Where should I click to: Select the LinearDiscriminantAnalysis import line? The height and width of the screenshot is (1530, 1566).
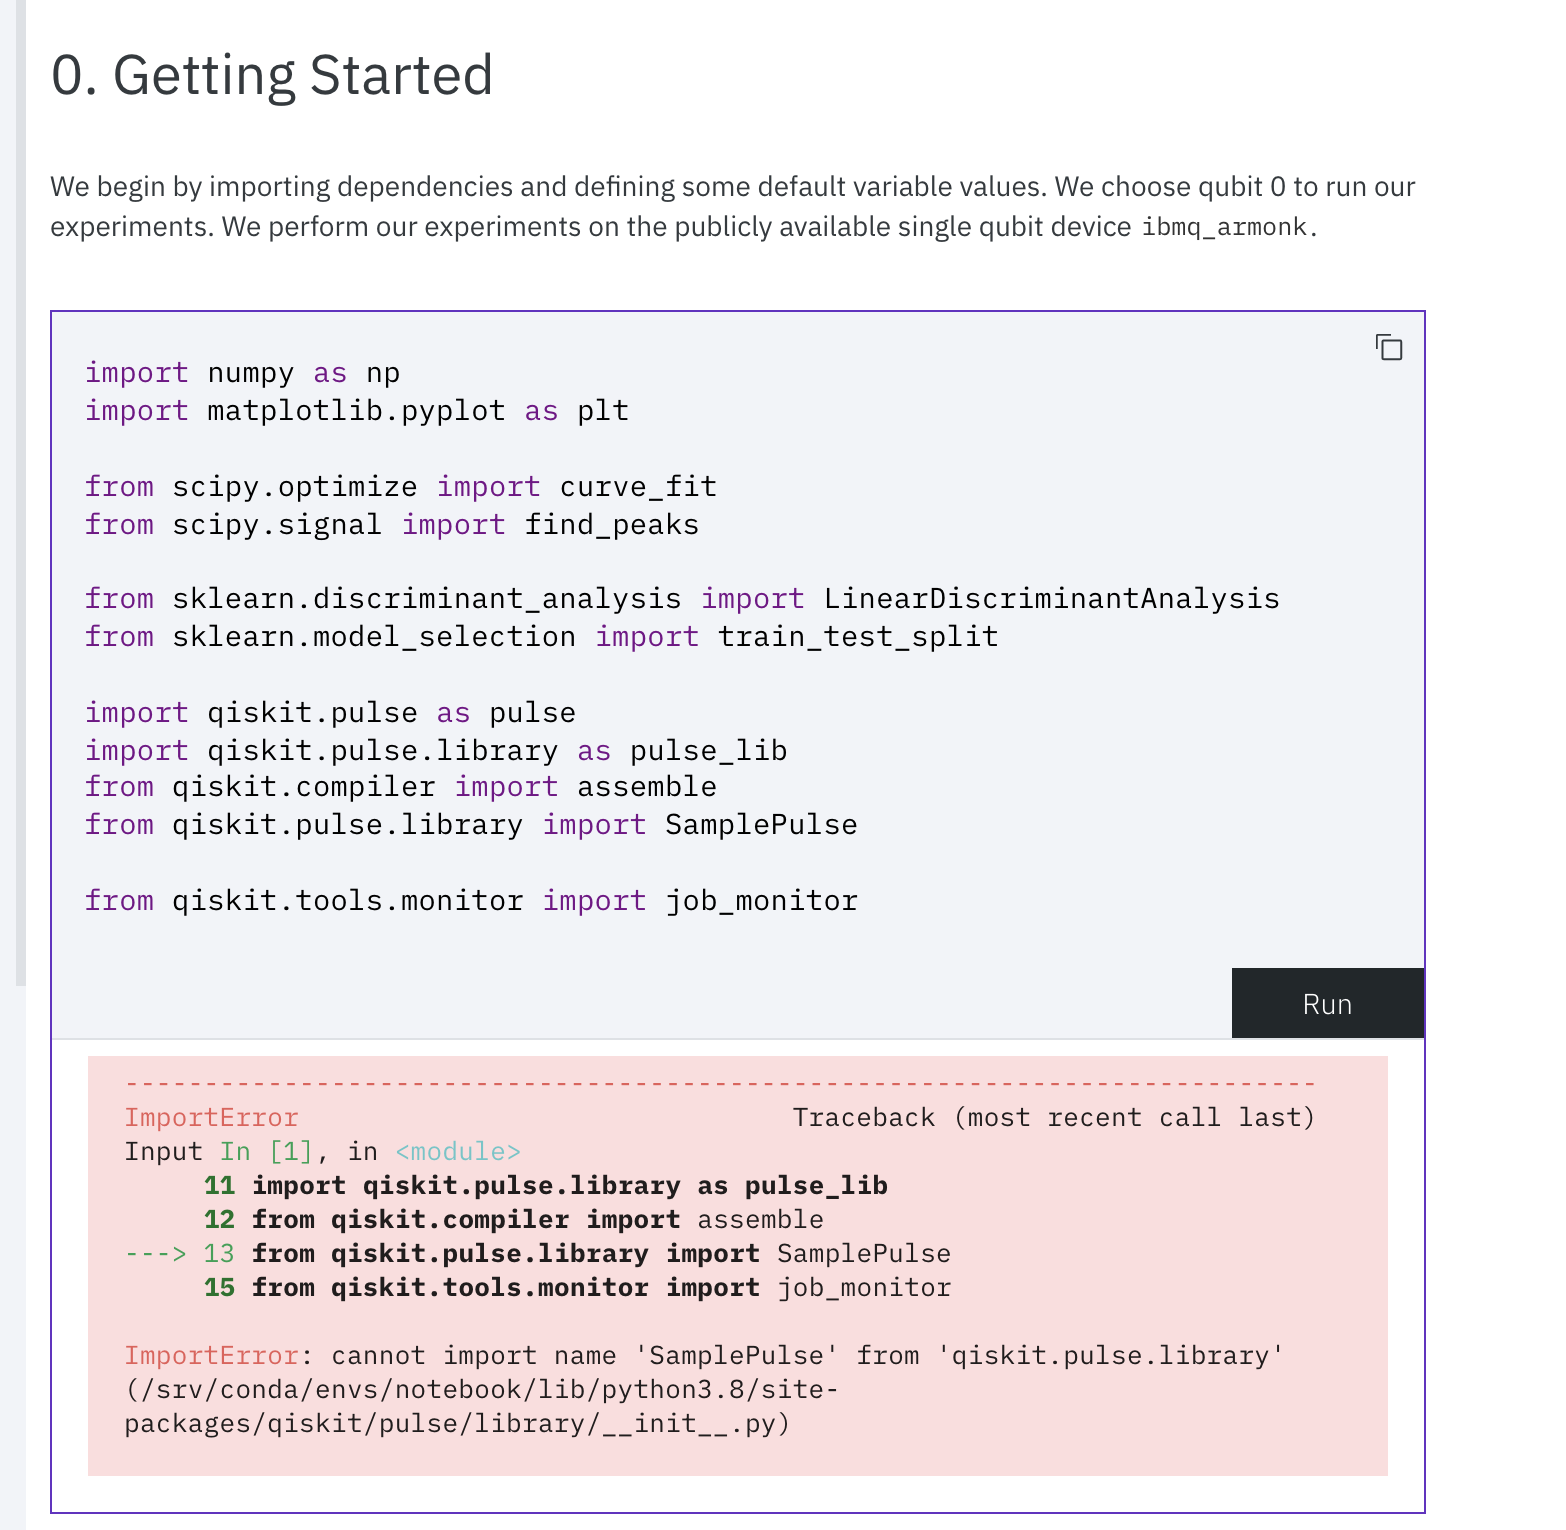coord(680,598)
